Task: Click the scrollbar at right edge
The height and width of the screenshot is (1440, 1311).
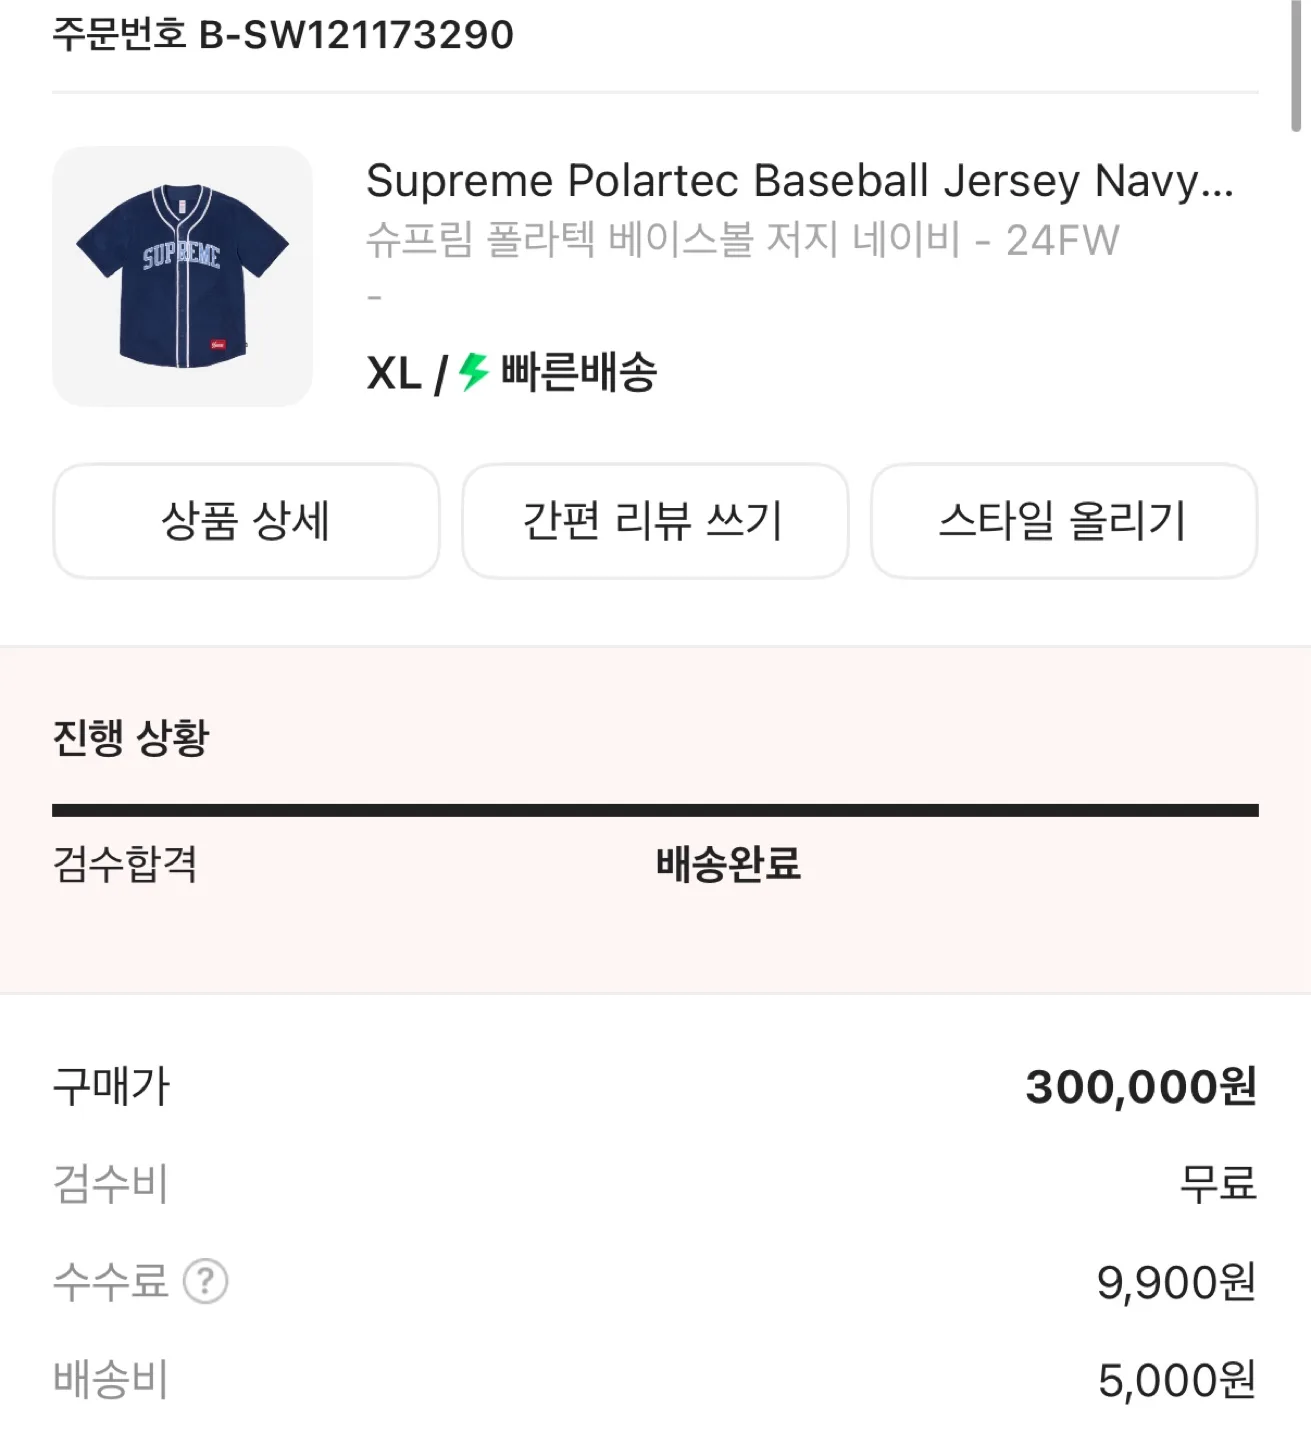Action: point(1296,66)
